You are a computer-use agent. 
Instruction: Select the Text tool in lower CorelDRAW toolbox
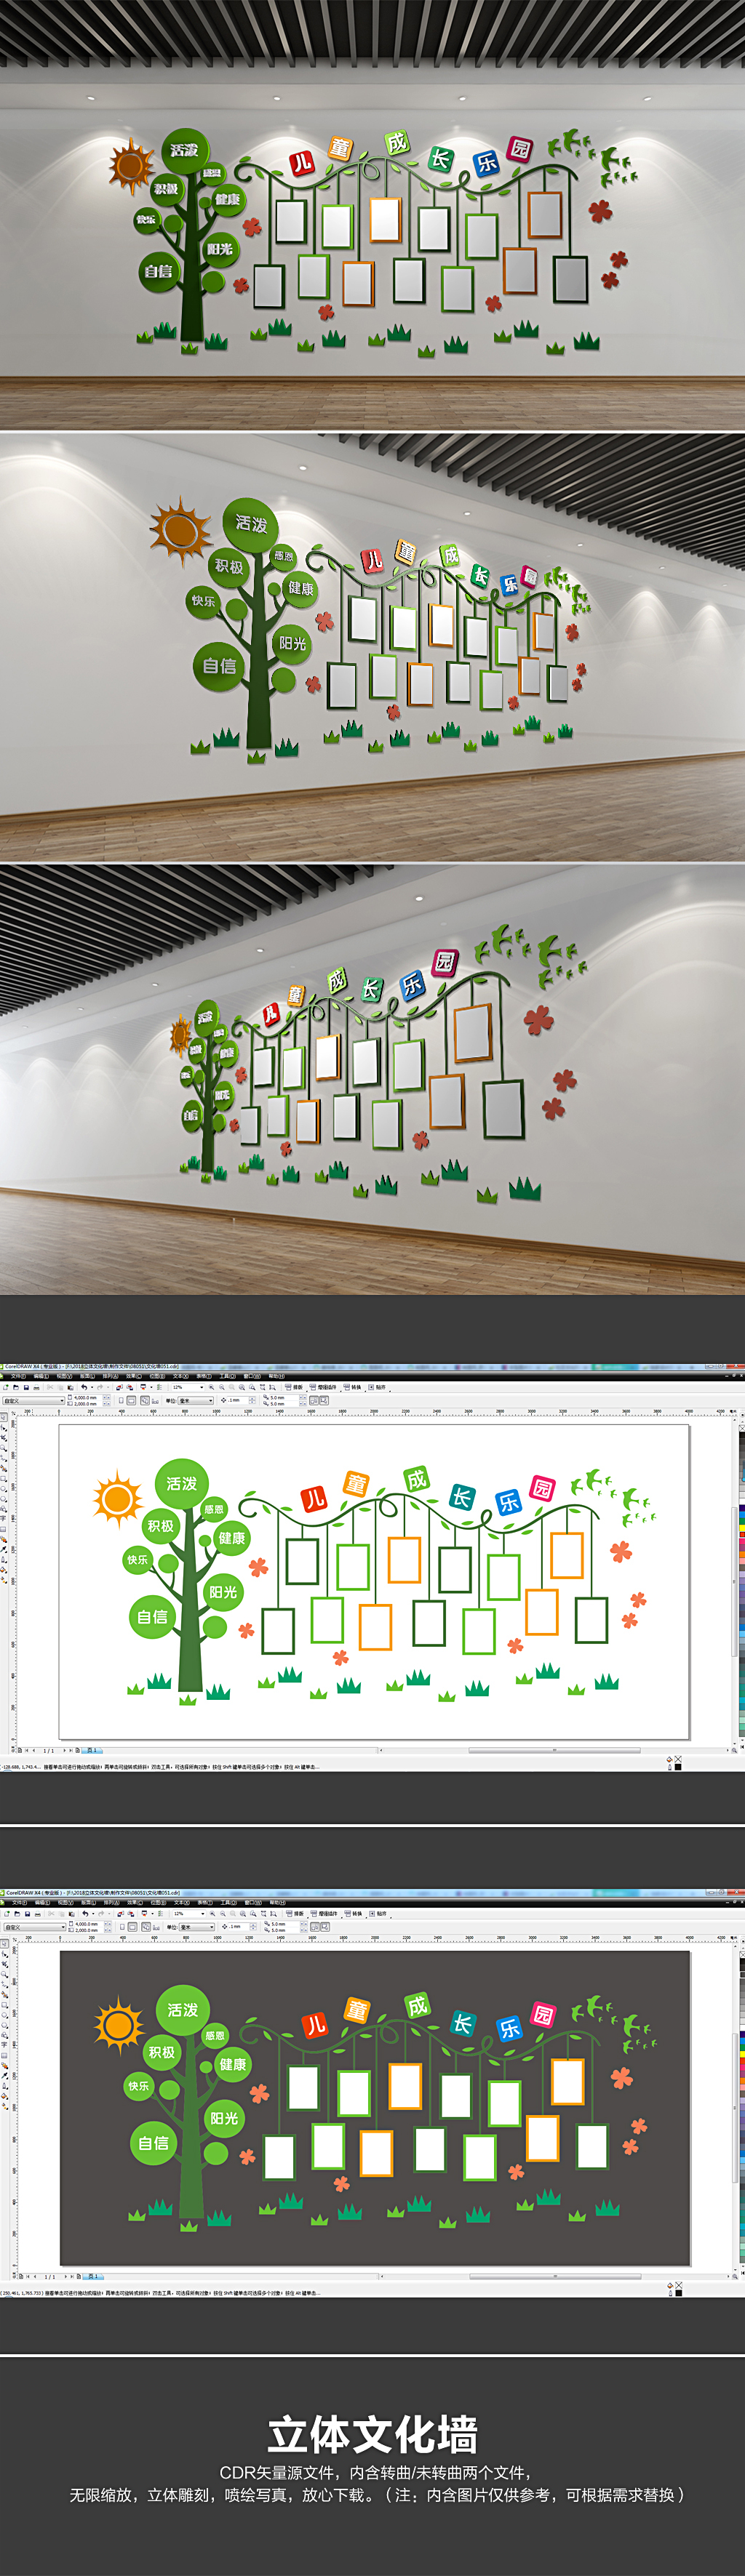[x=4, y=2045]
